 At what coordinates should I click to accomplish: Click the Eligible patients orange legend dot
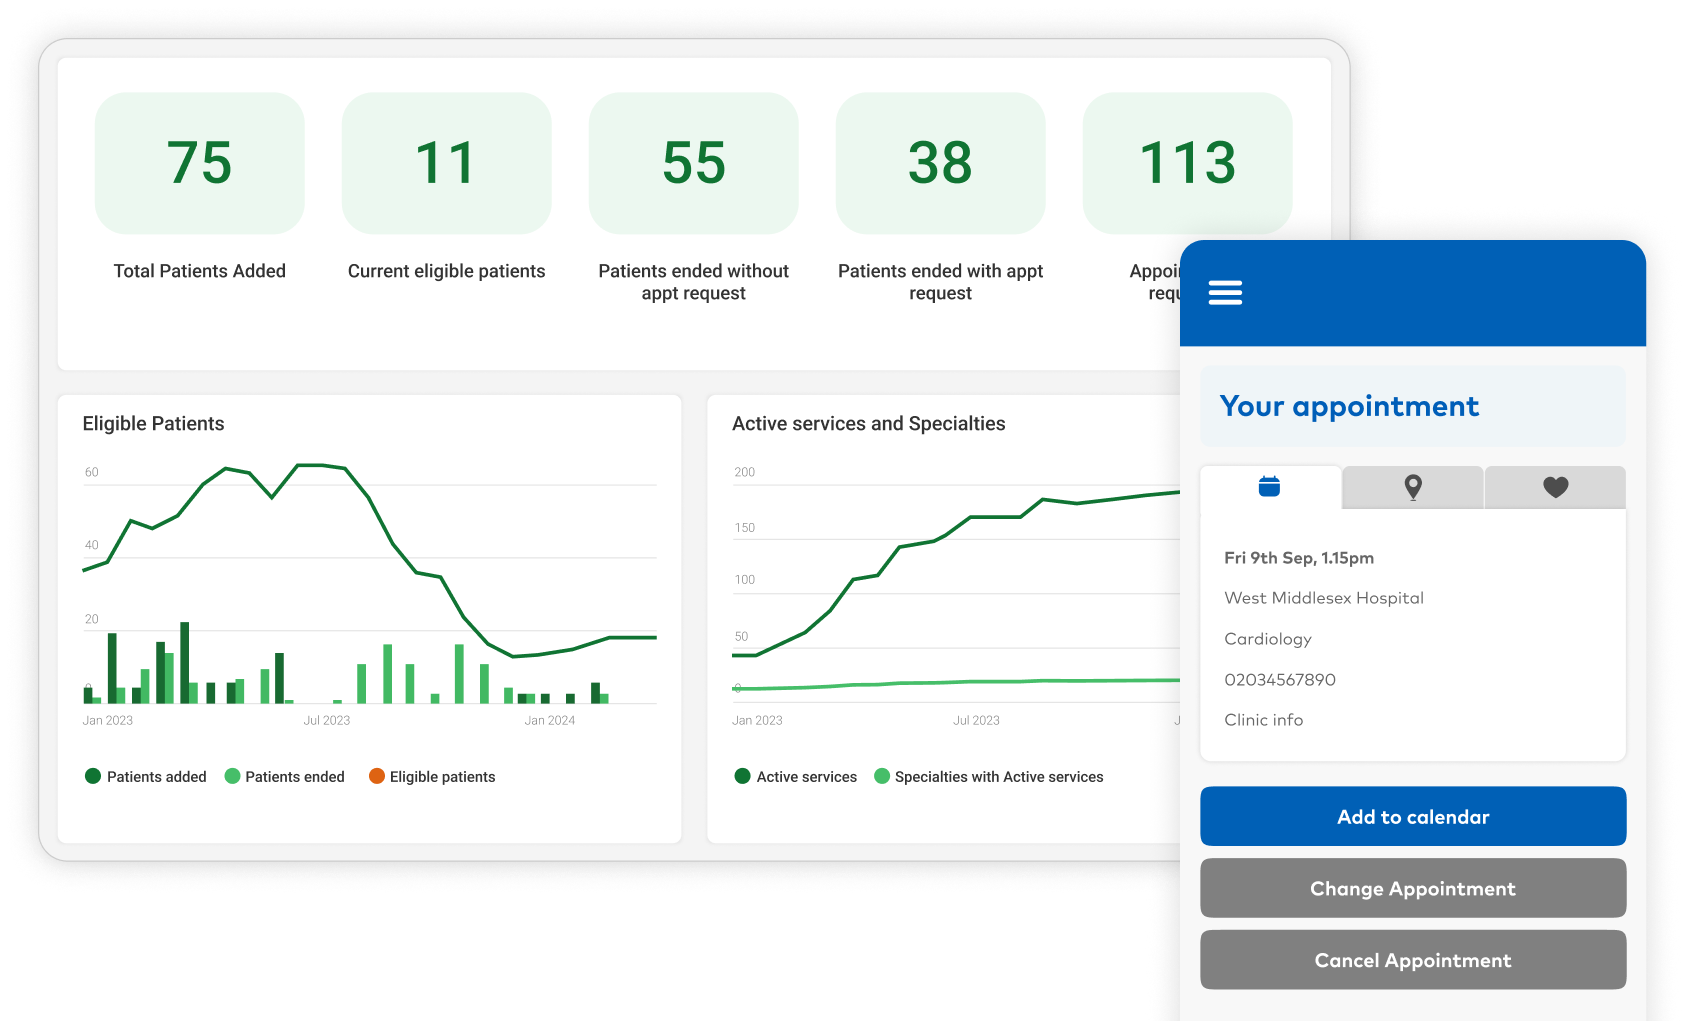coord(376,776)
